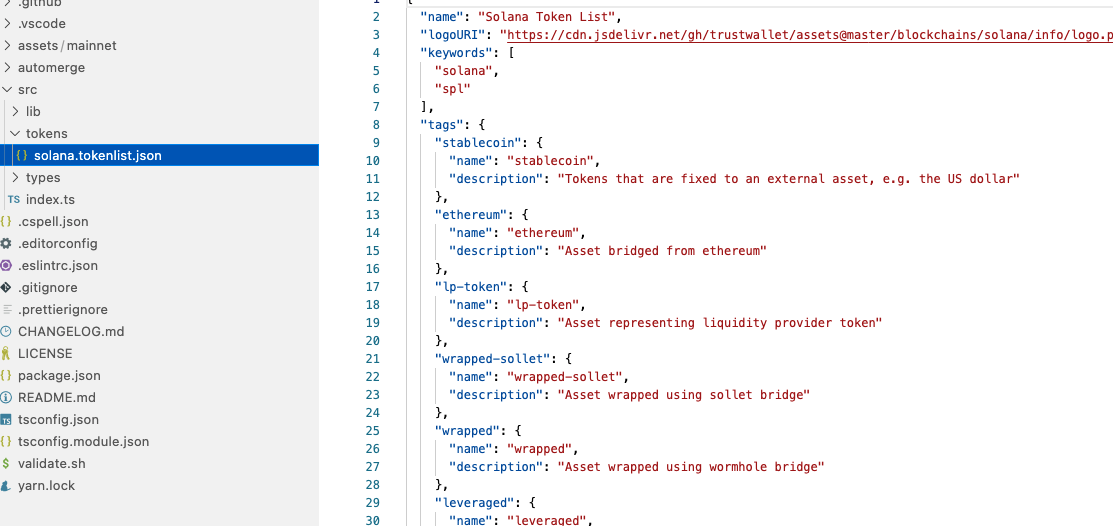This screenshot has width=1113, height=526.
Task: Select the types folder
Action: pyautogui.click(x=43, y=177)
